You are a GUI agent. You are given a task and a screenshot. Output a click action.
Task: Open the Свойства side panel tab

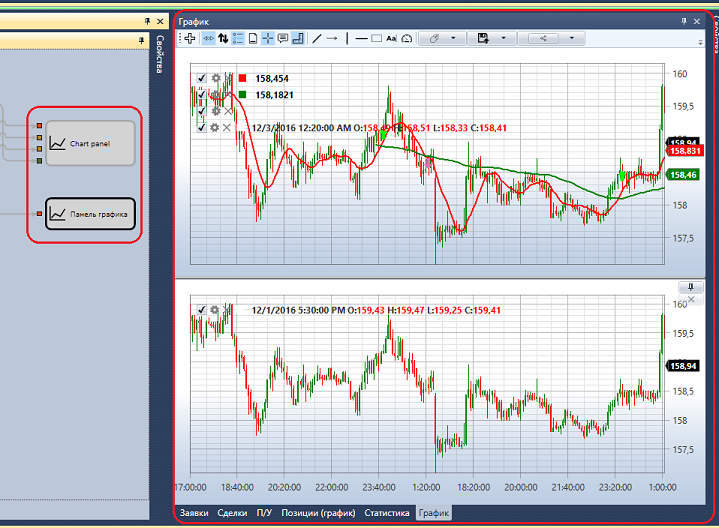point(160,54)
